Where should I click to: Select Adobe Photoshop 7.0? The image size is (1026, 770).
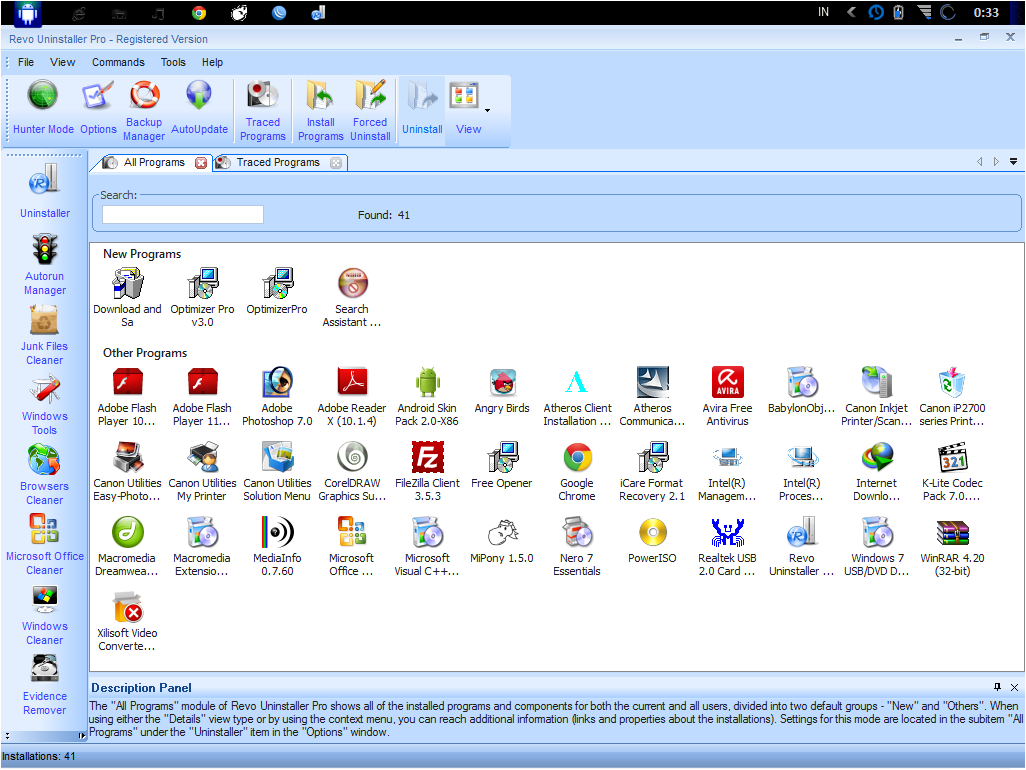pyautogui.click(x=277, y=396)
